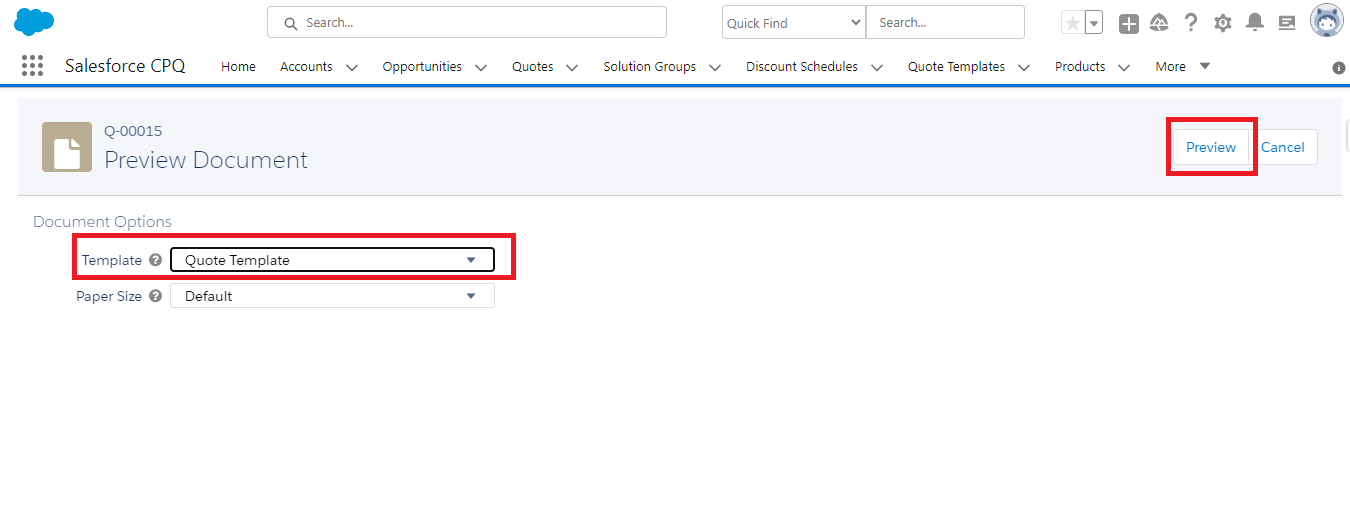1350x512 pixels.
Task: Open the Quick Find dropdown
Action: (x=794, y=22)
